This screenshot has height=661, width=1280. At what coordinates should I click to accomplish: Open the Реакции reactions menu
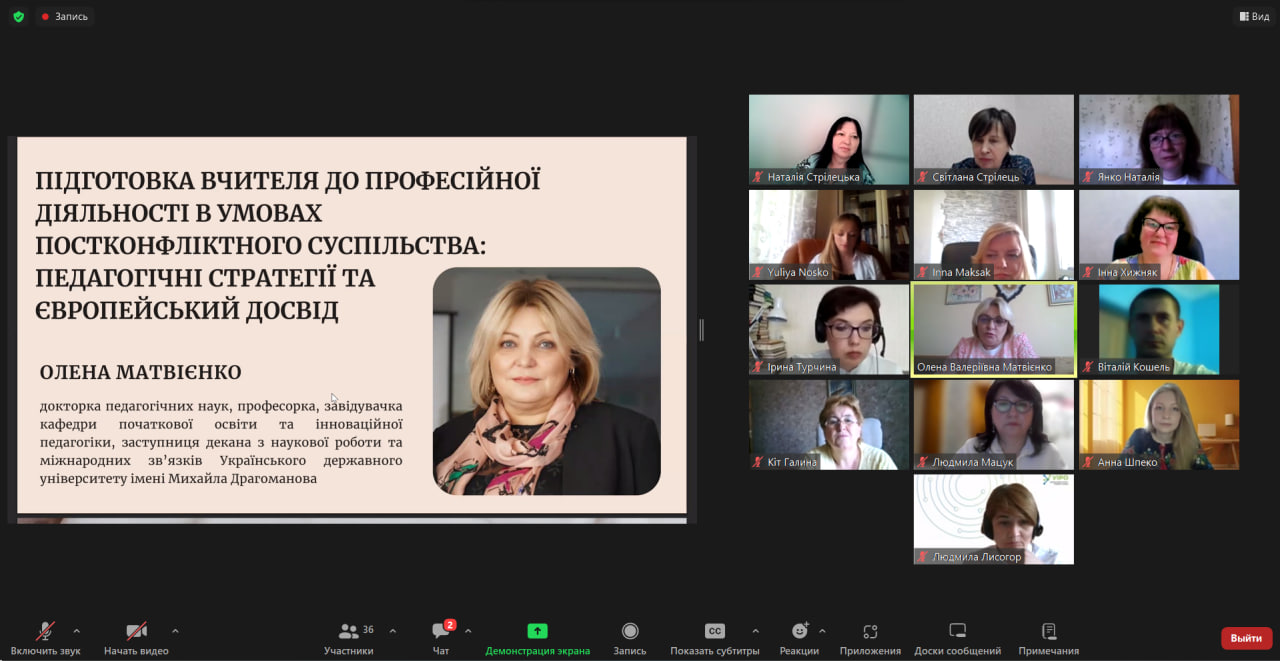[x=799, y=638]
